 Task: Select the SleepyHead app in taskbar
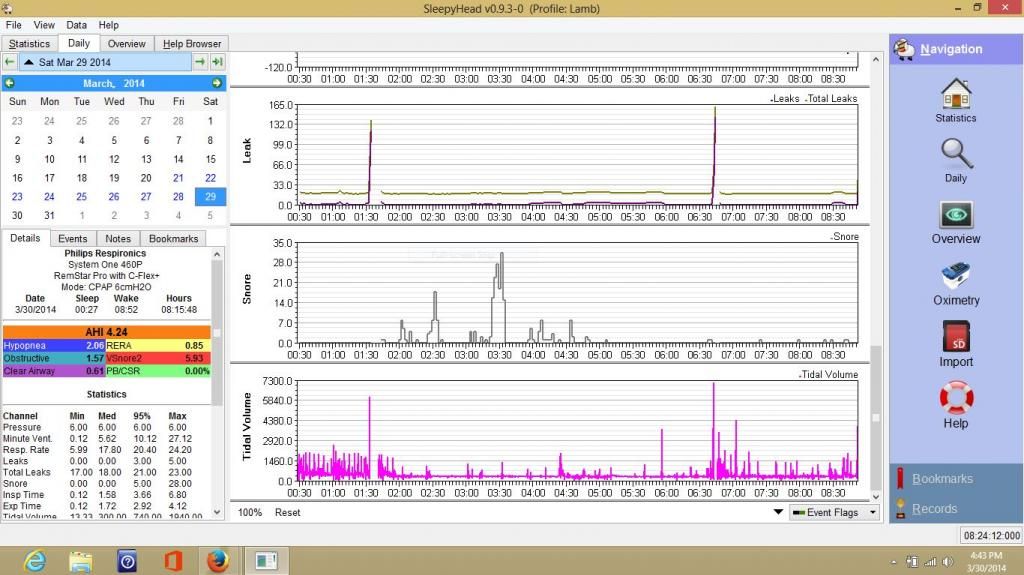point(266,561)
